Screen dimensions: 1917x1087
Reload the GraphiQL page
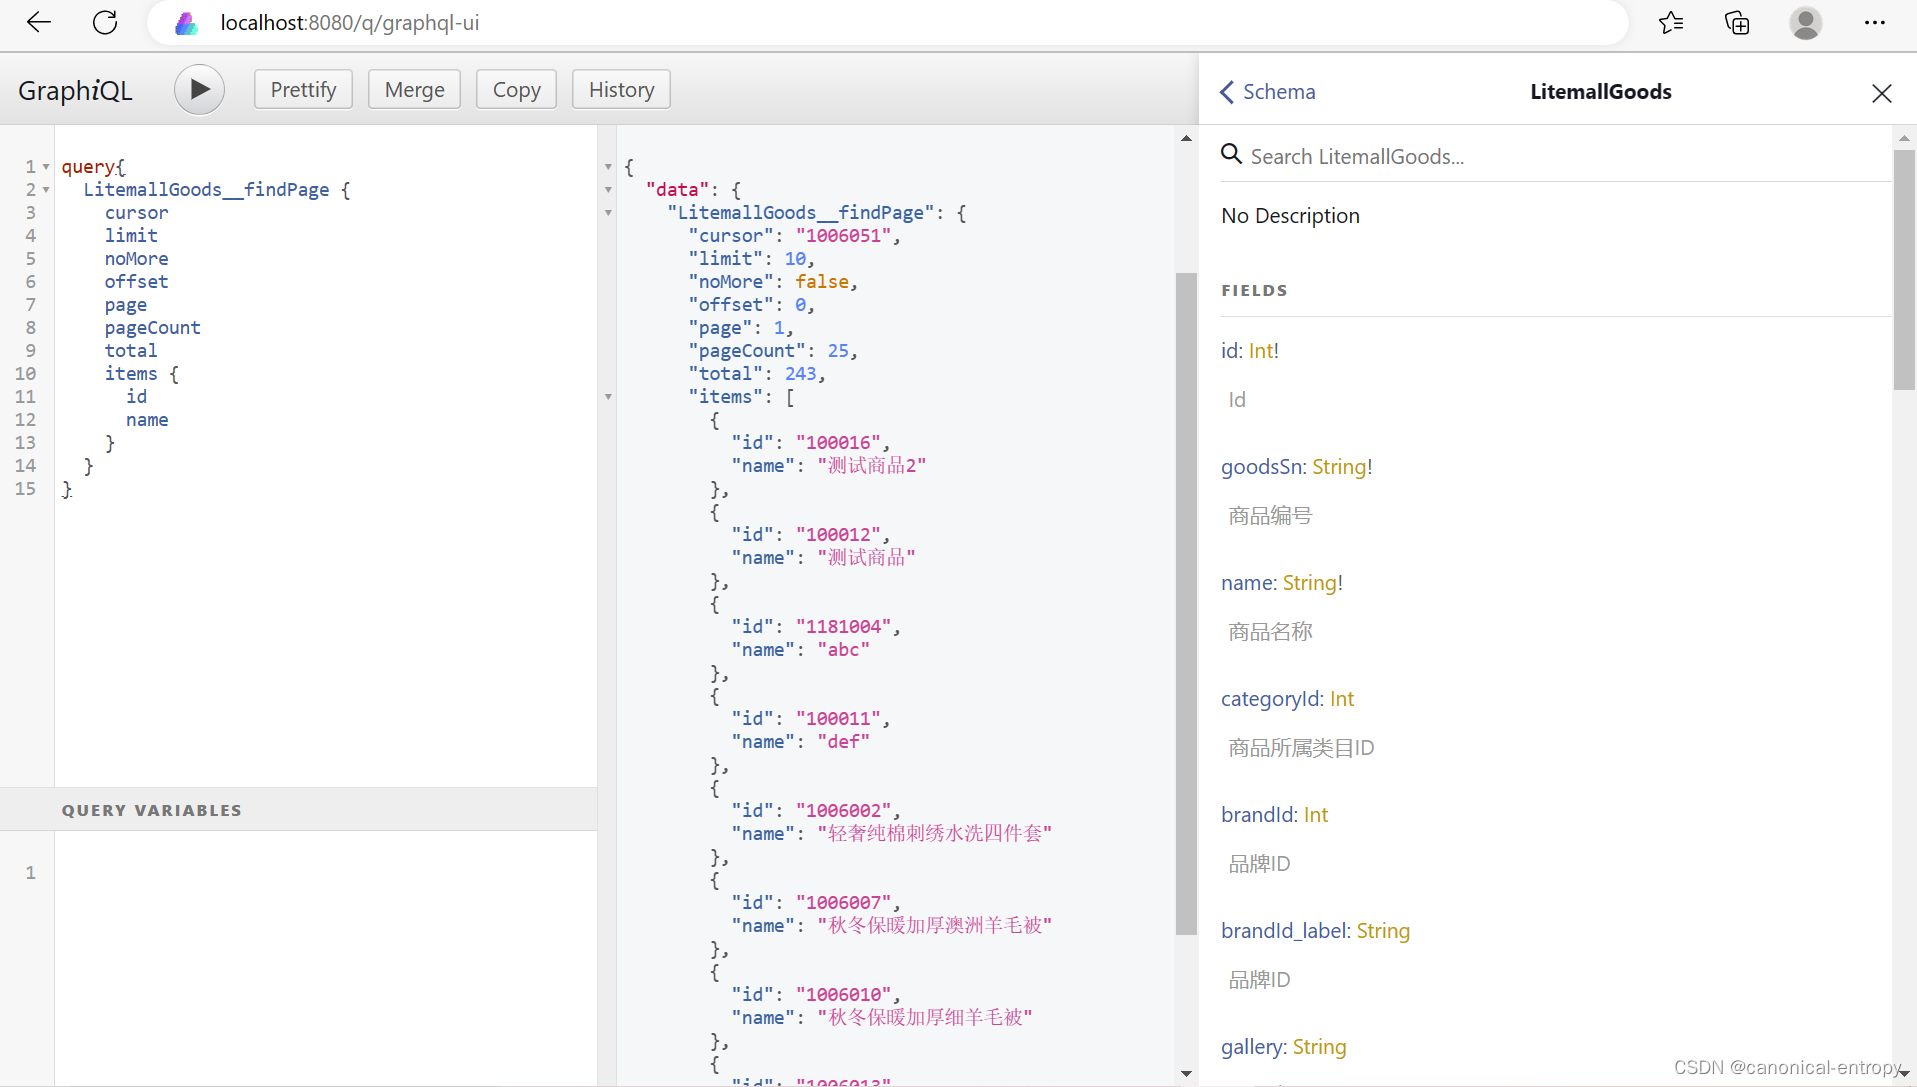105,23
